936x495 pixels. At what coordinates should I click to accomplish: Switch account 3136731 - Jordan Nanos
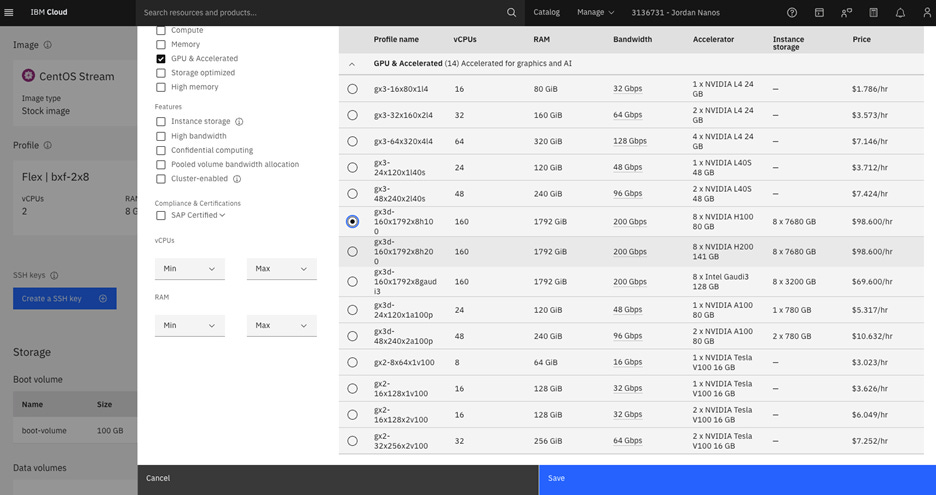pos(676,13)
